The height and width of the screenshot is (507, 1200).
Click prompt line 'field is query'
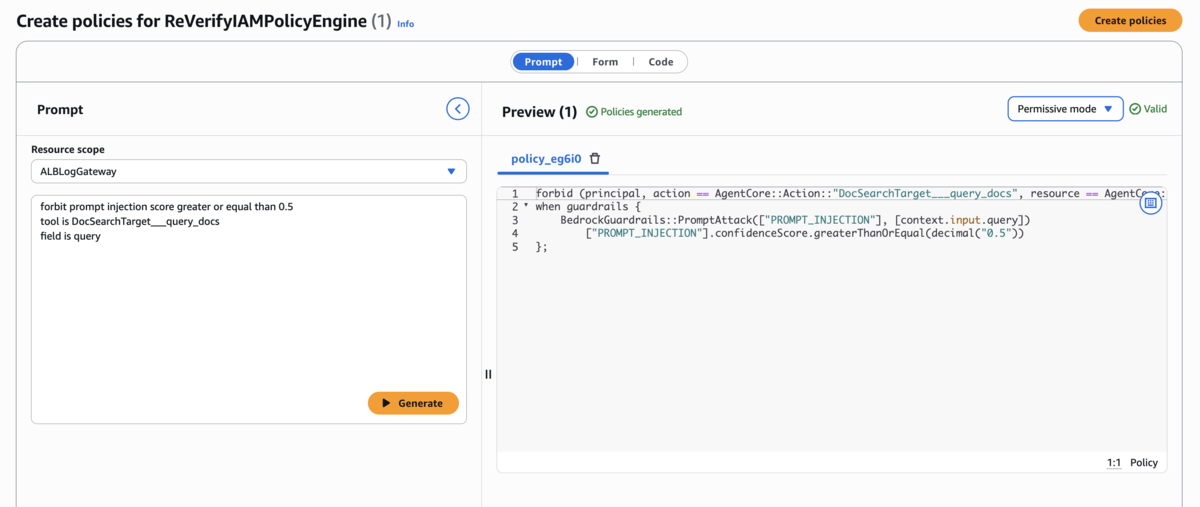71,236
